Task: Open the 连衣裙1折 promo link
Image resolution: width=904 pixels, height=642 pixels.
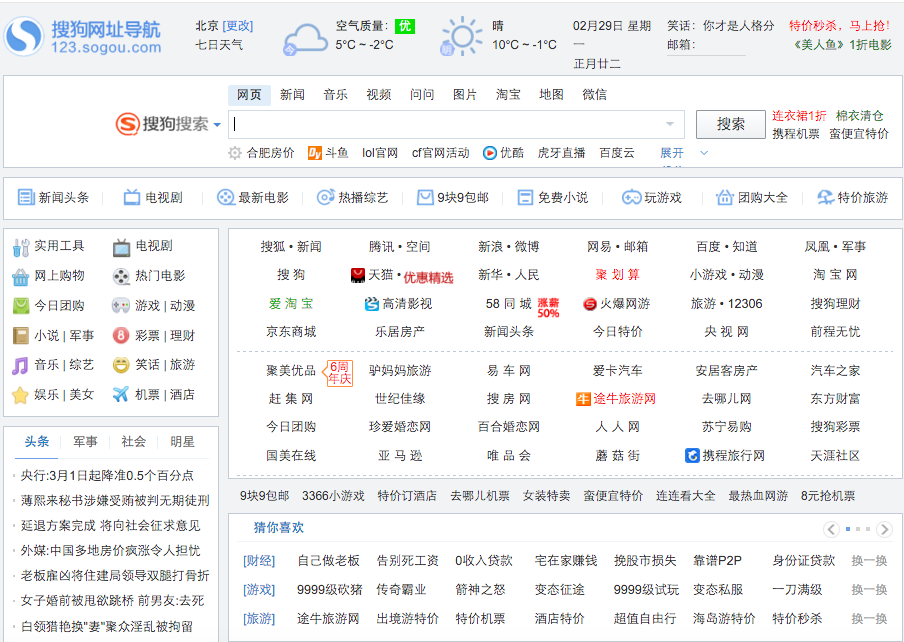Action: tap(799, 116)
